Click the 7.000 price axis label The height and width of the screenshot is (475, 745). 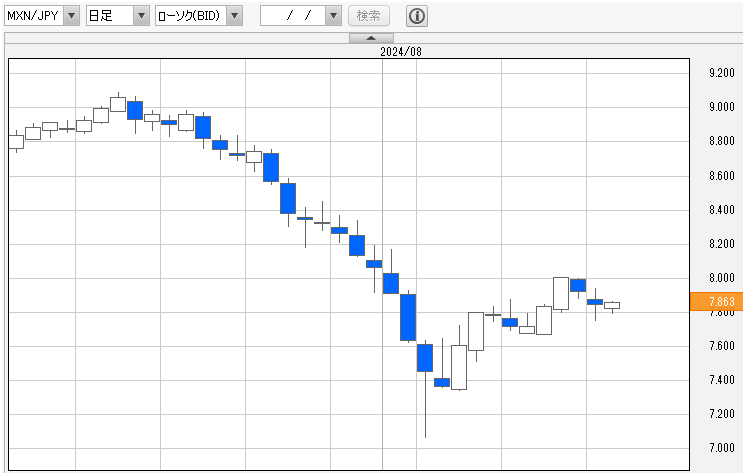(722, 448)
